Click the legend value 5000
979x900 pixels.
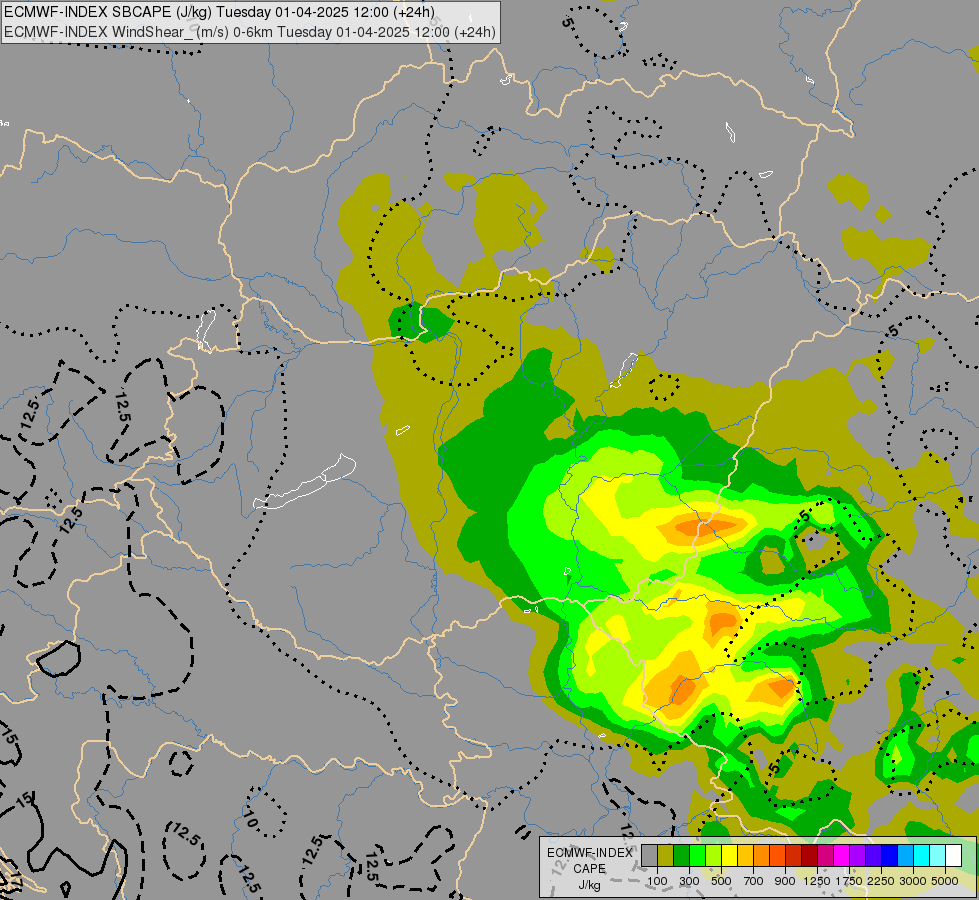coord(945,881)
